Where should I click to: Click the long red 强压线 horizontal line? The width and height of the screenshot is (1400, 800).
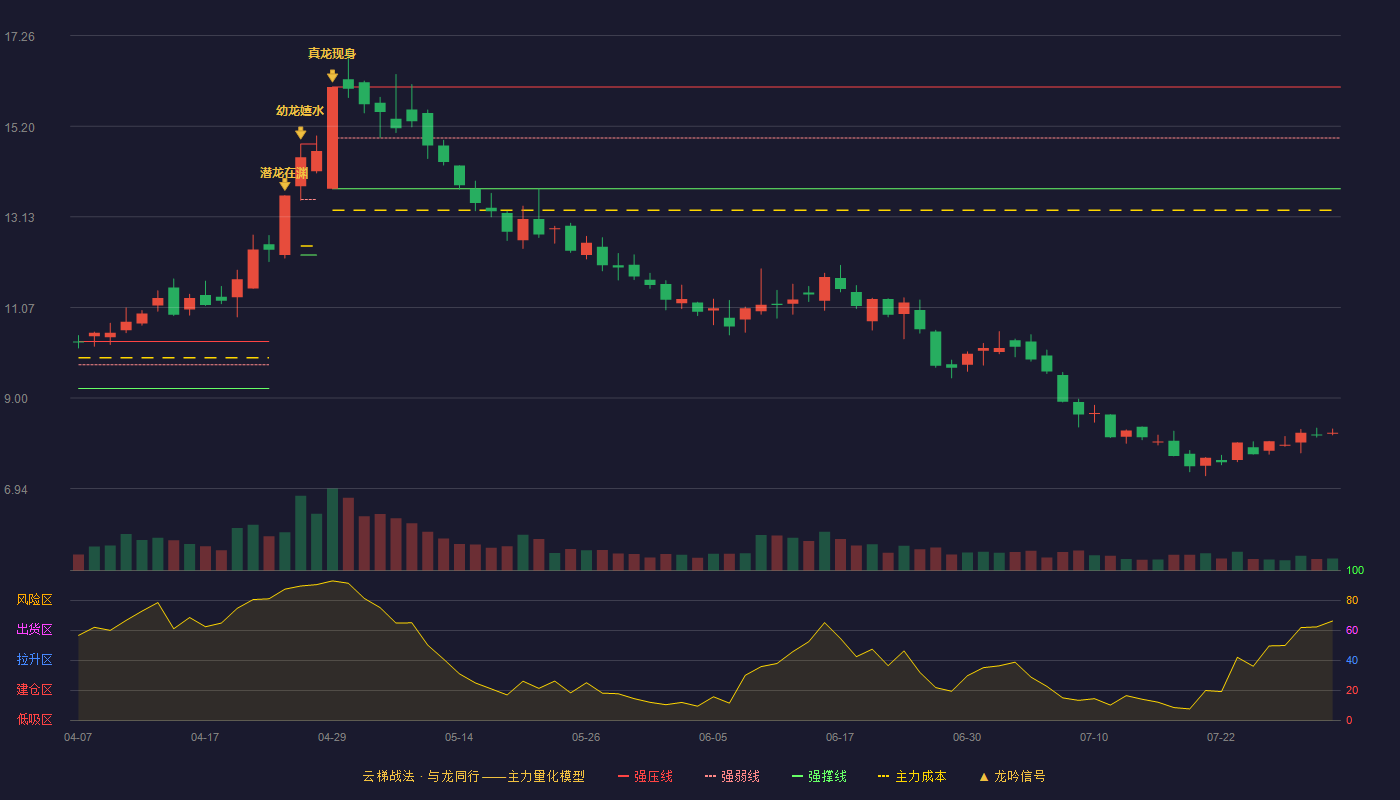click(836, 87)
